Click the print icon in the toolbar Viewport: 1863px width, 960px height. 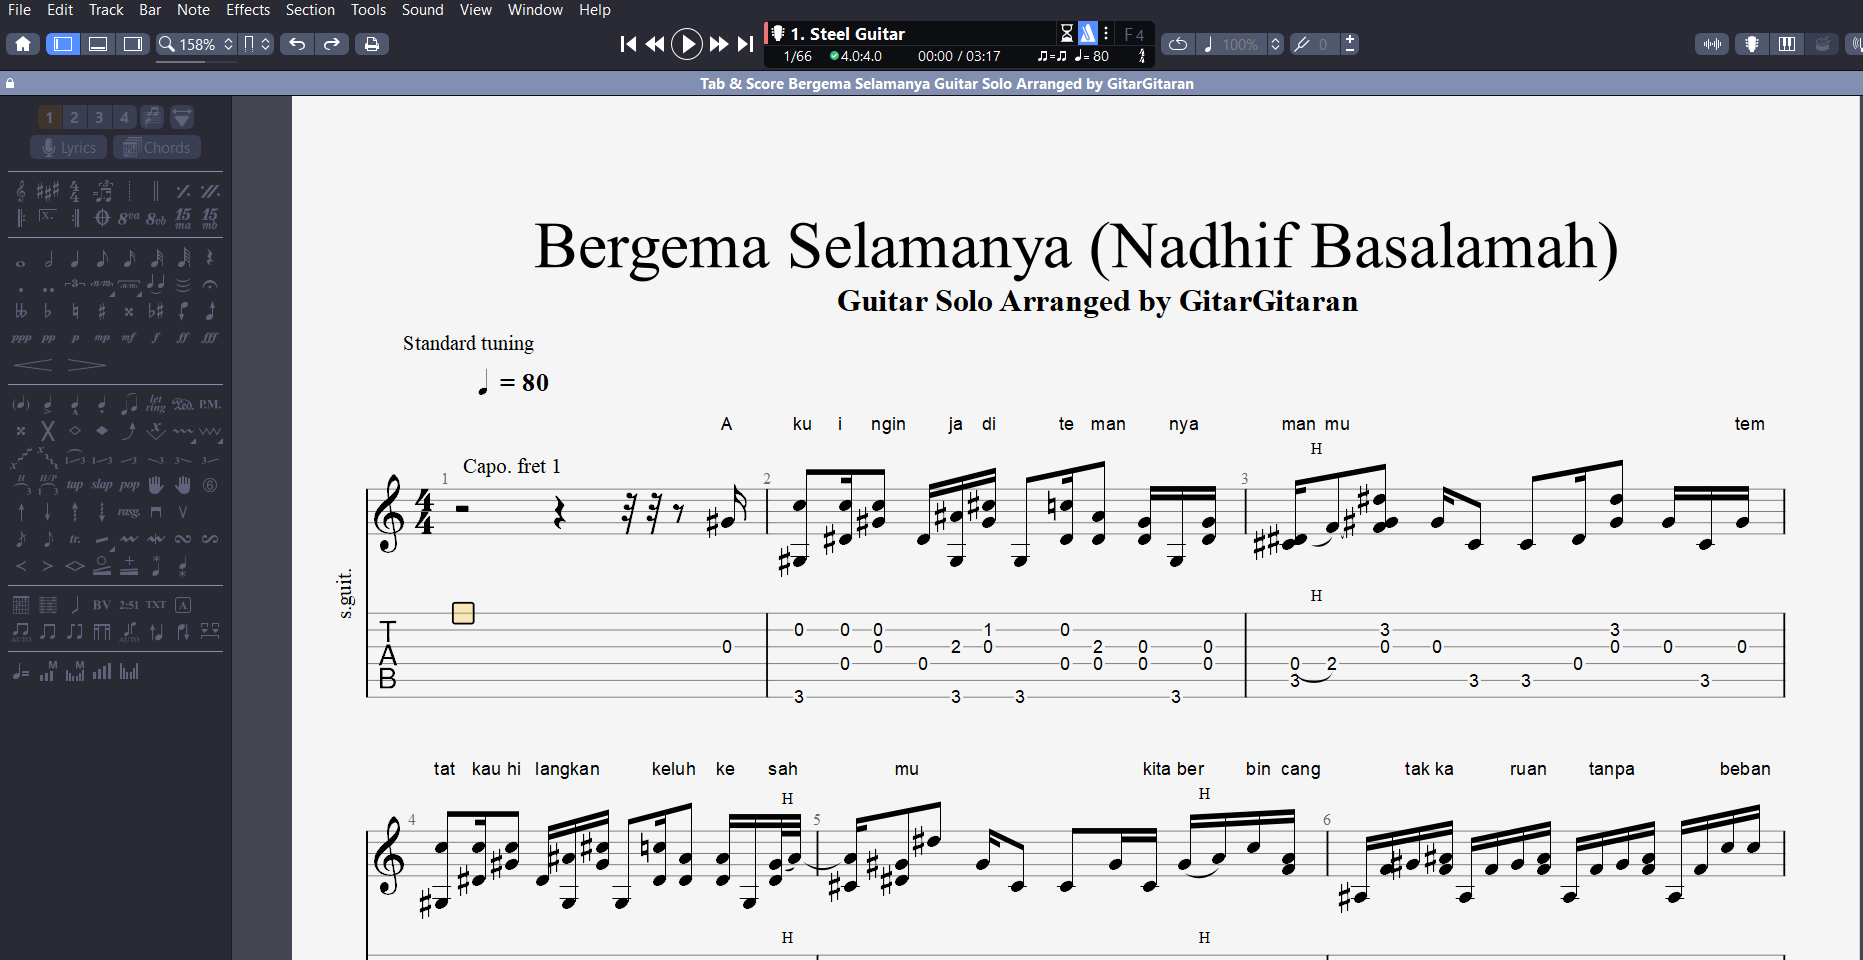coord(371,44)
